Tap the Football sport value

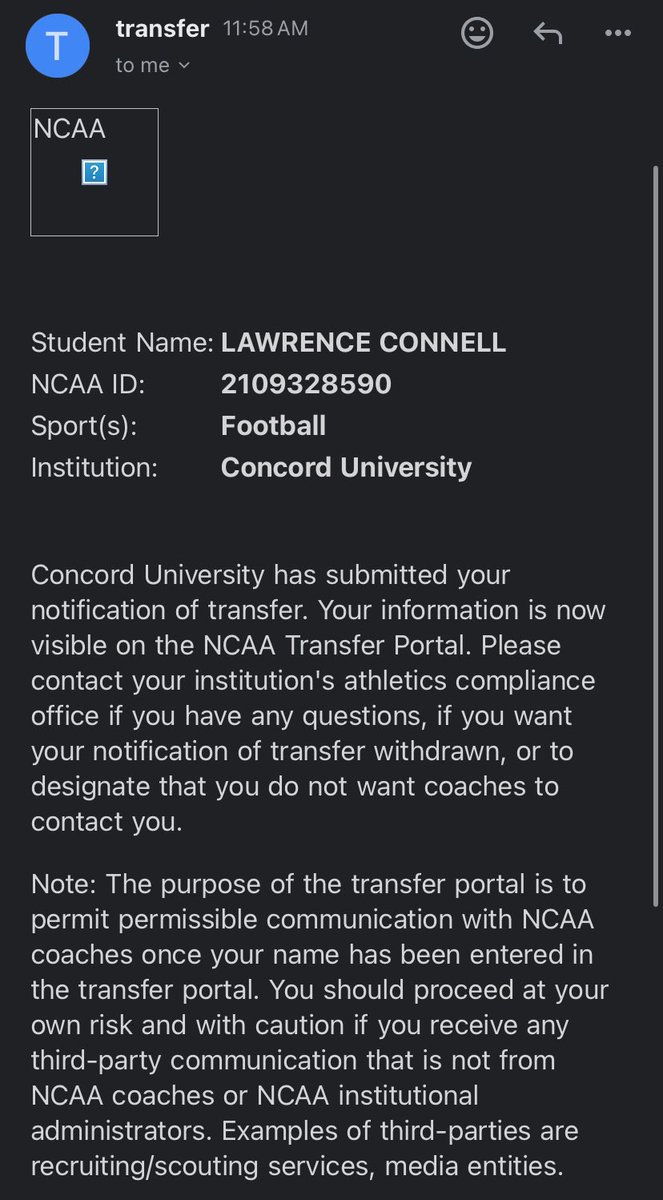(x=273, y=425)
